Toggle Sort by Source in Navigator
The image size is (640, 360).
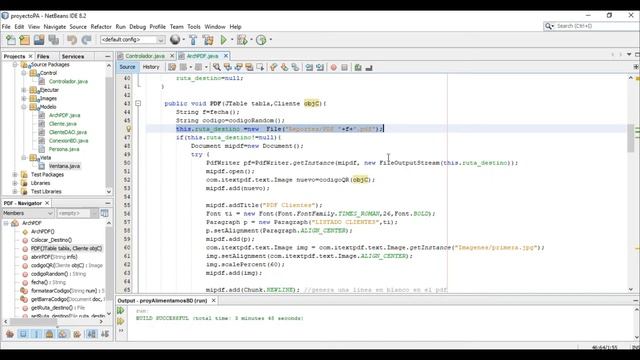[105, 334]
